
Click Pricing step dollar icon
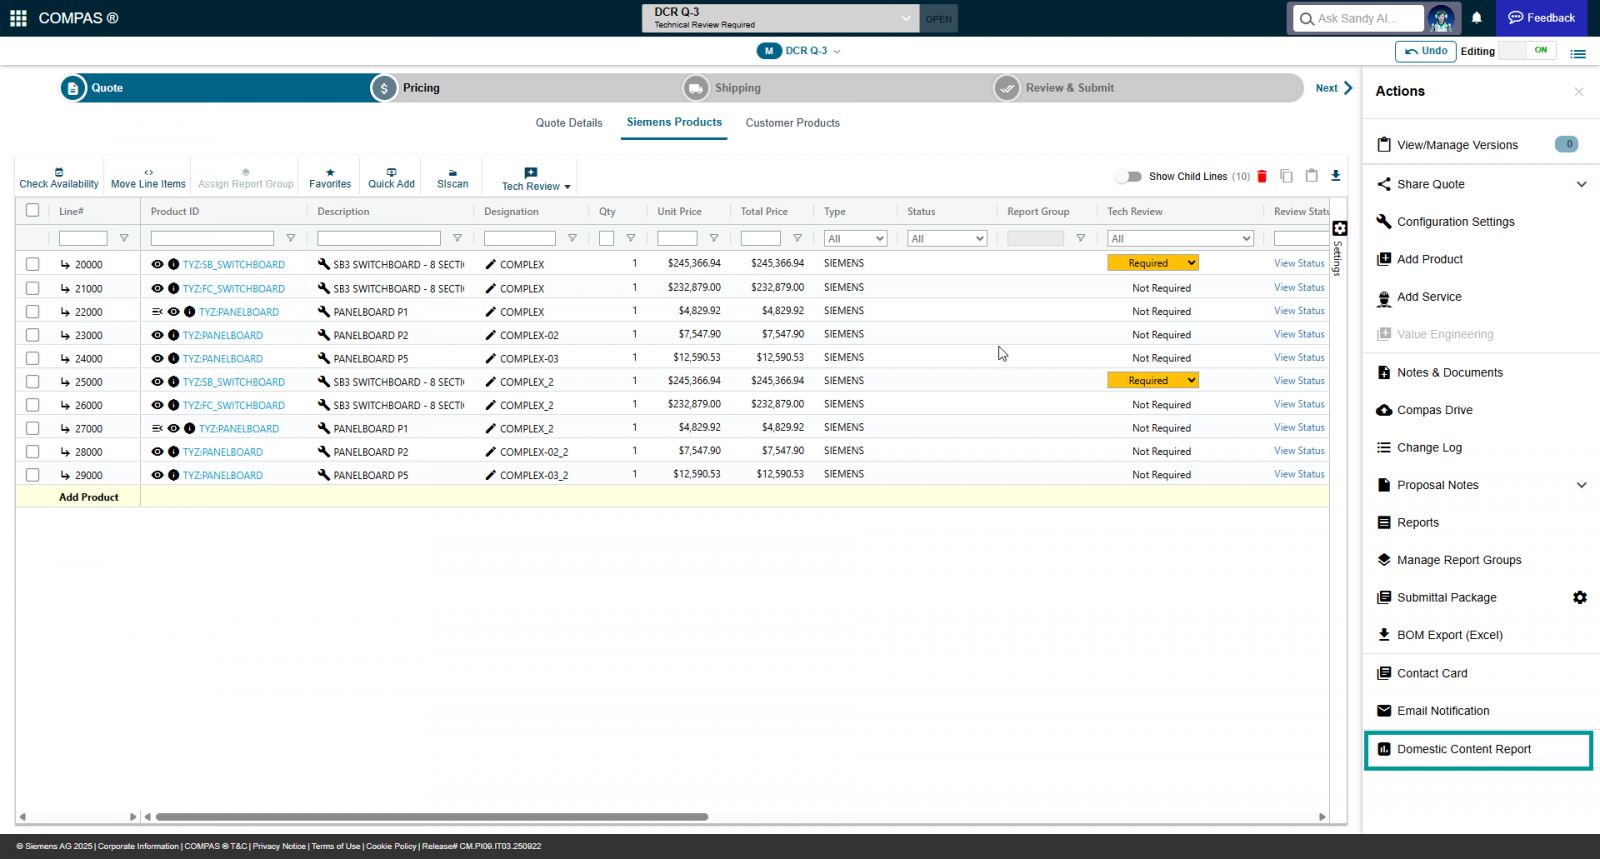pyautogui.click(x=384, y=88)
